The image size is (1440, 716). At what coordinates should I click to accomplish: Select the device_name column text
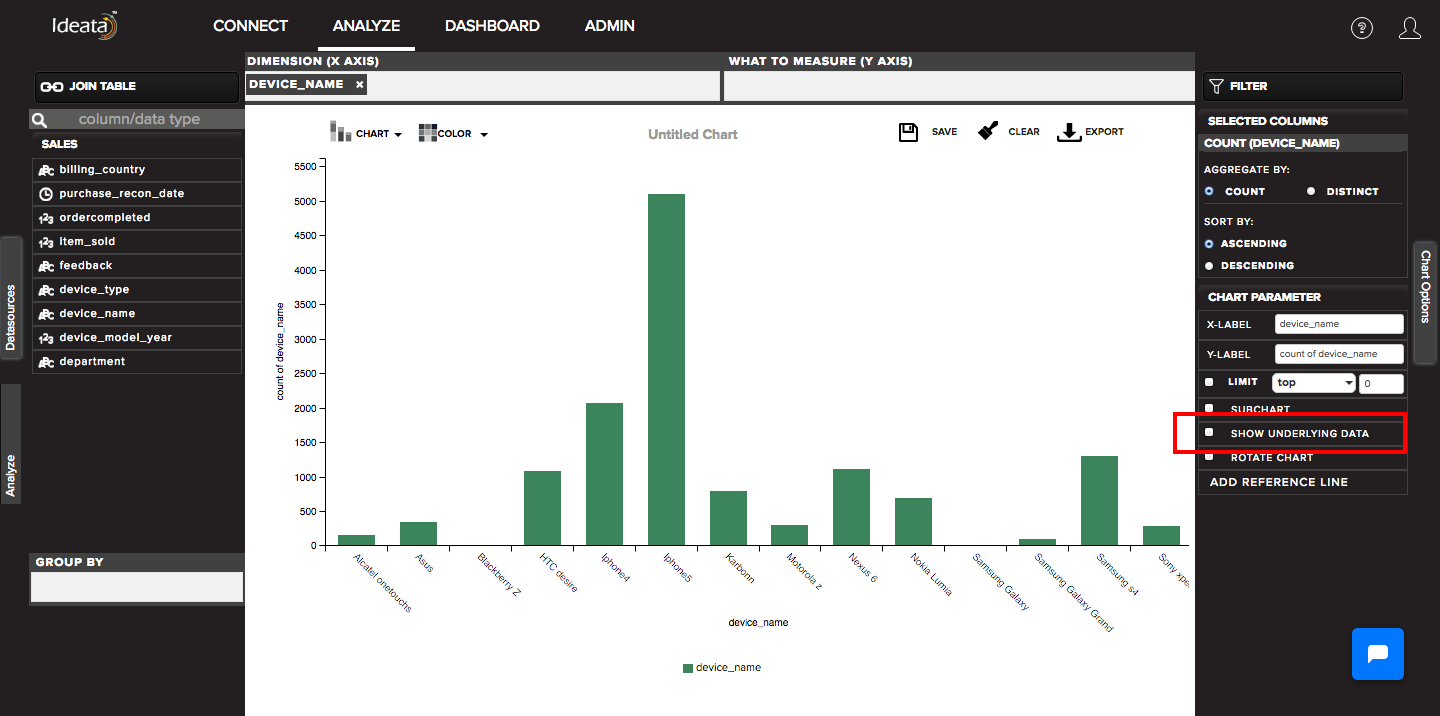point(97,314)
